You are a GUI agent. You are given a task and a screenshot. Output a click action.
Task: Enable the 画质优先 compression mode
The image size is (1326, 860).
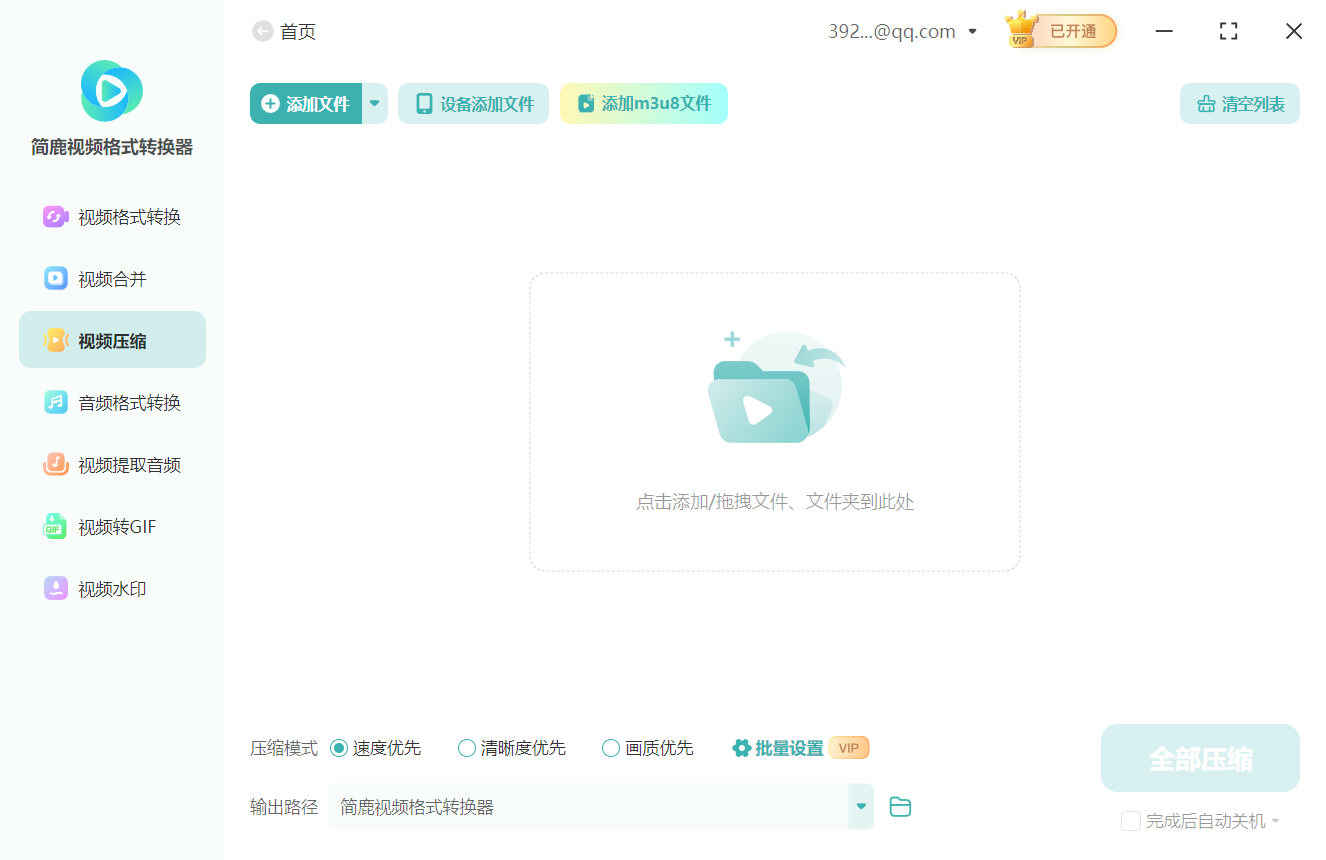coord(610,747)
